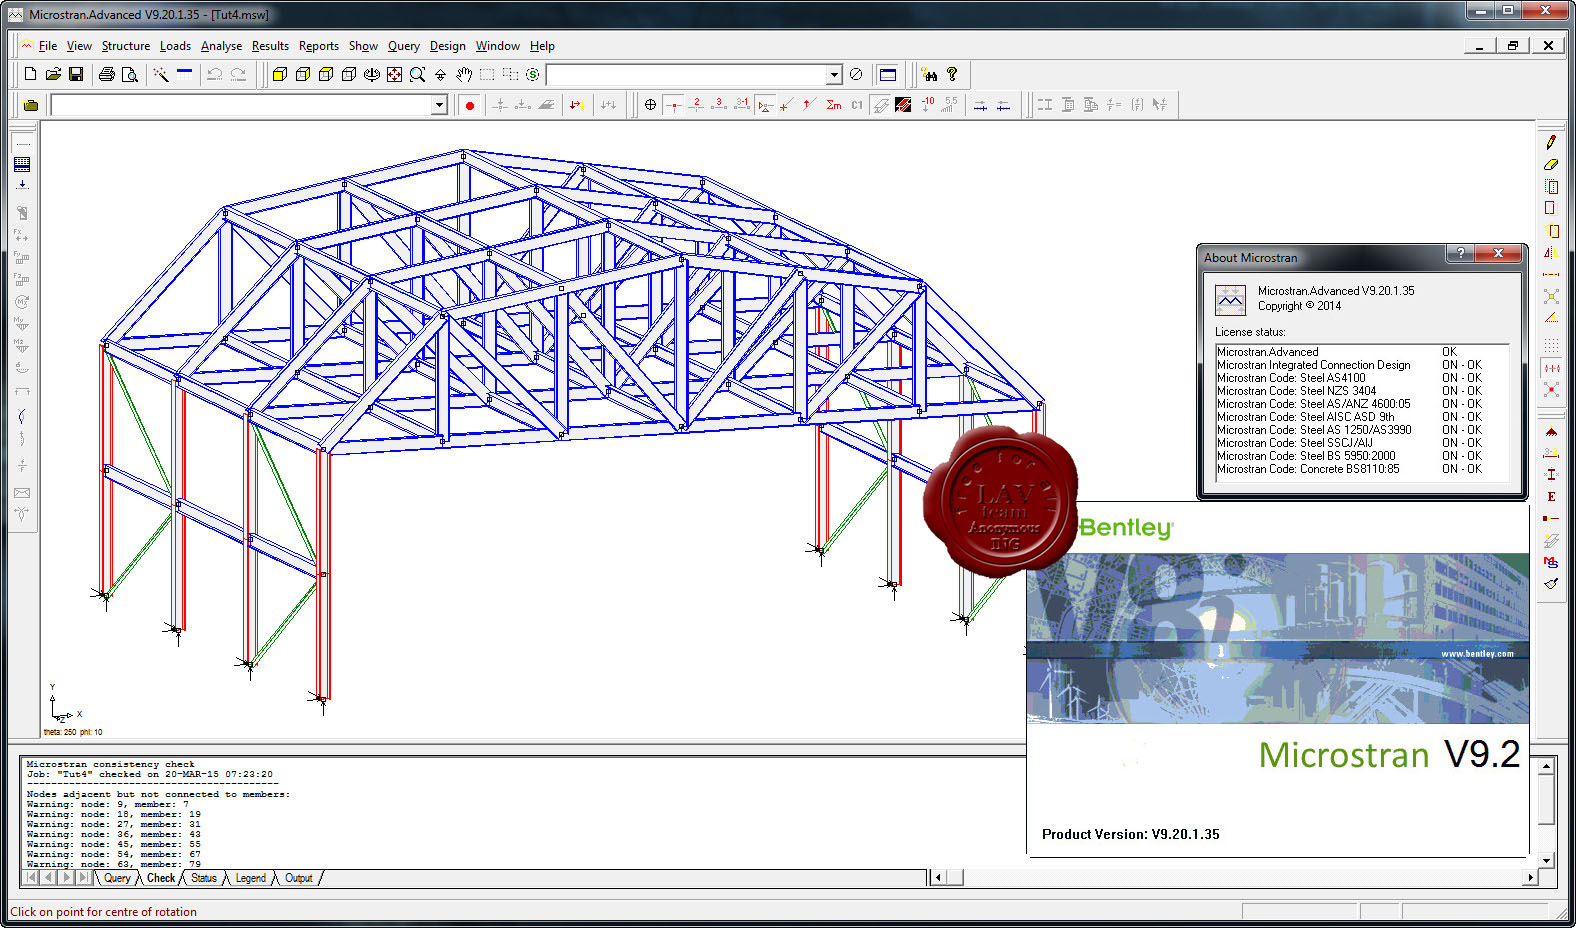Restore the inner document window

click(1513, 46)
